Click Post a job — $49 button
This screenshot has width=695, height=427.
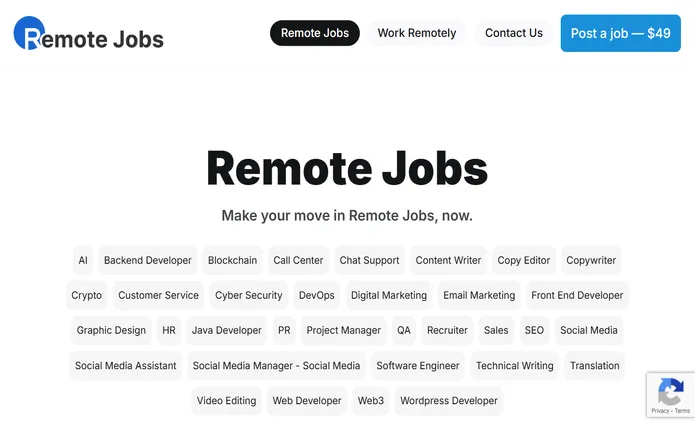[621, 33]
